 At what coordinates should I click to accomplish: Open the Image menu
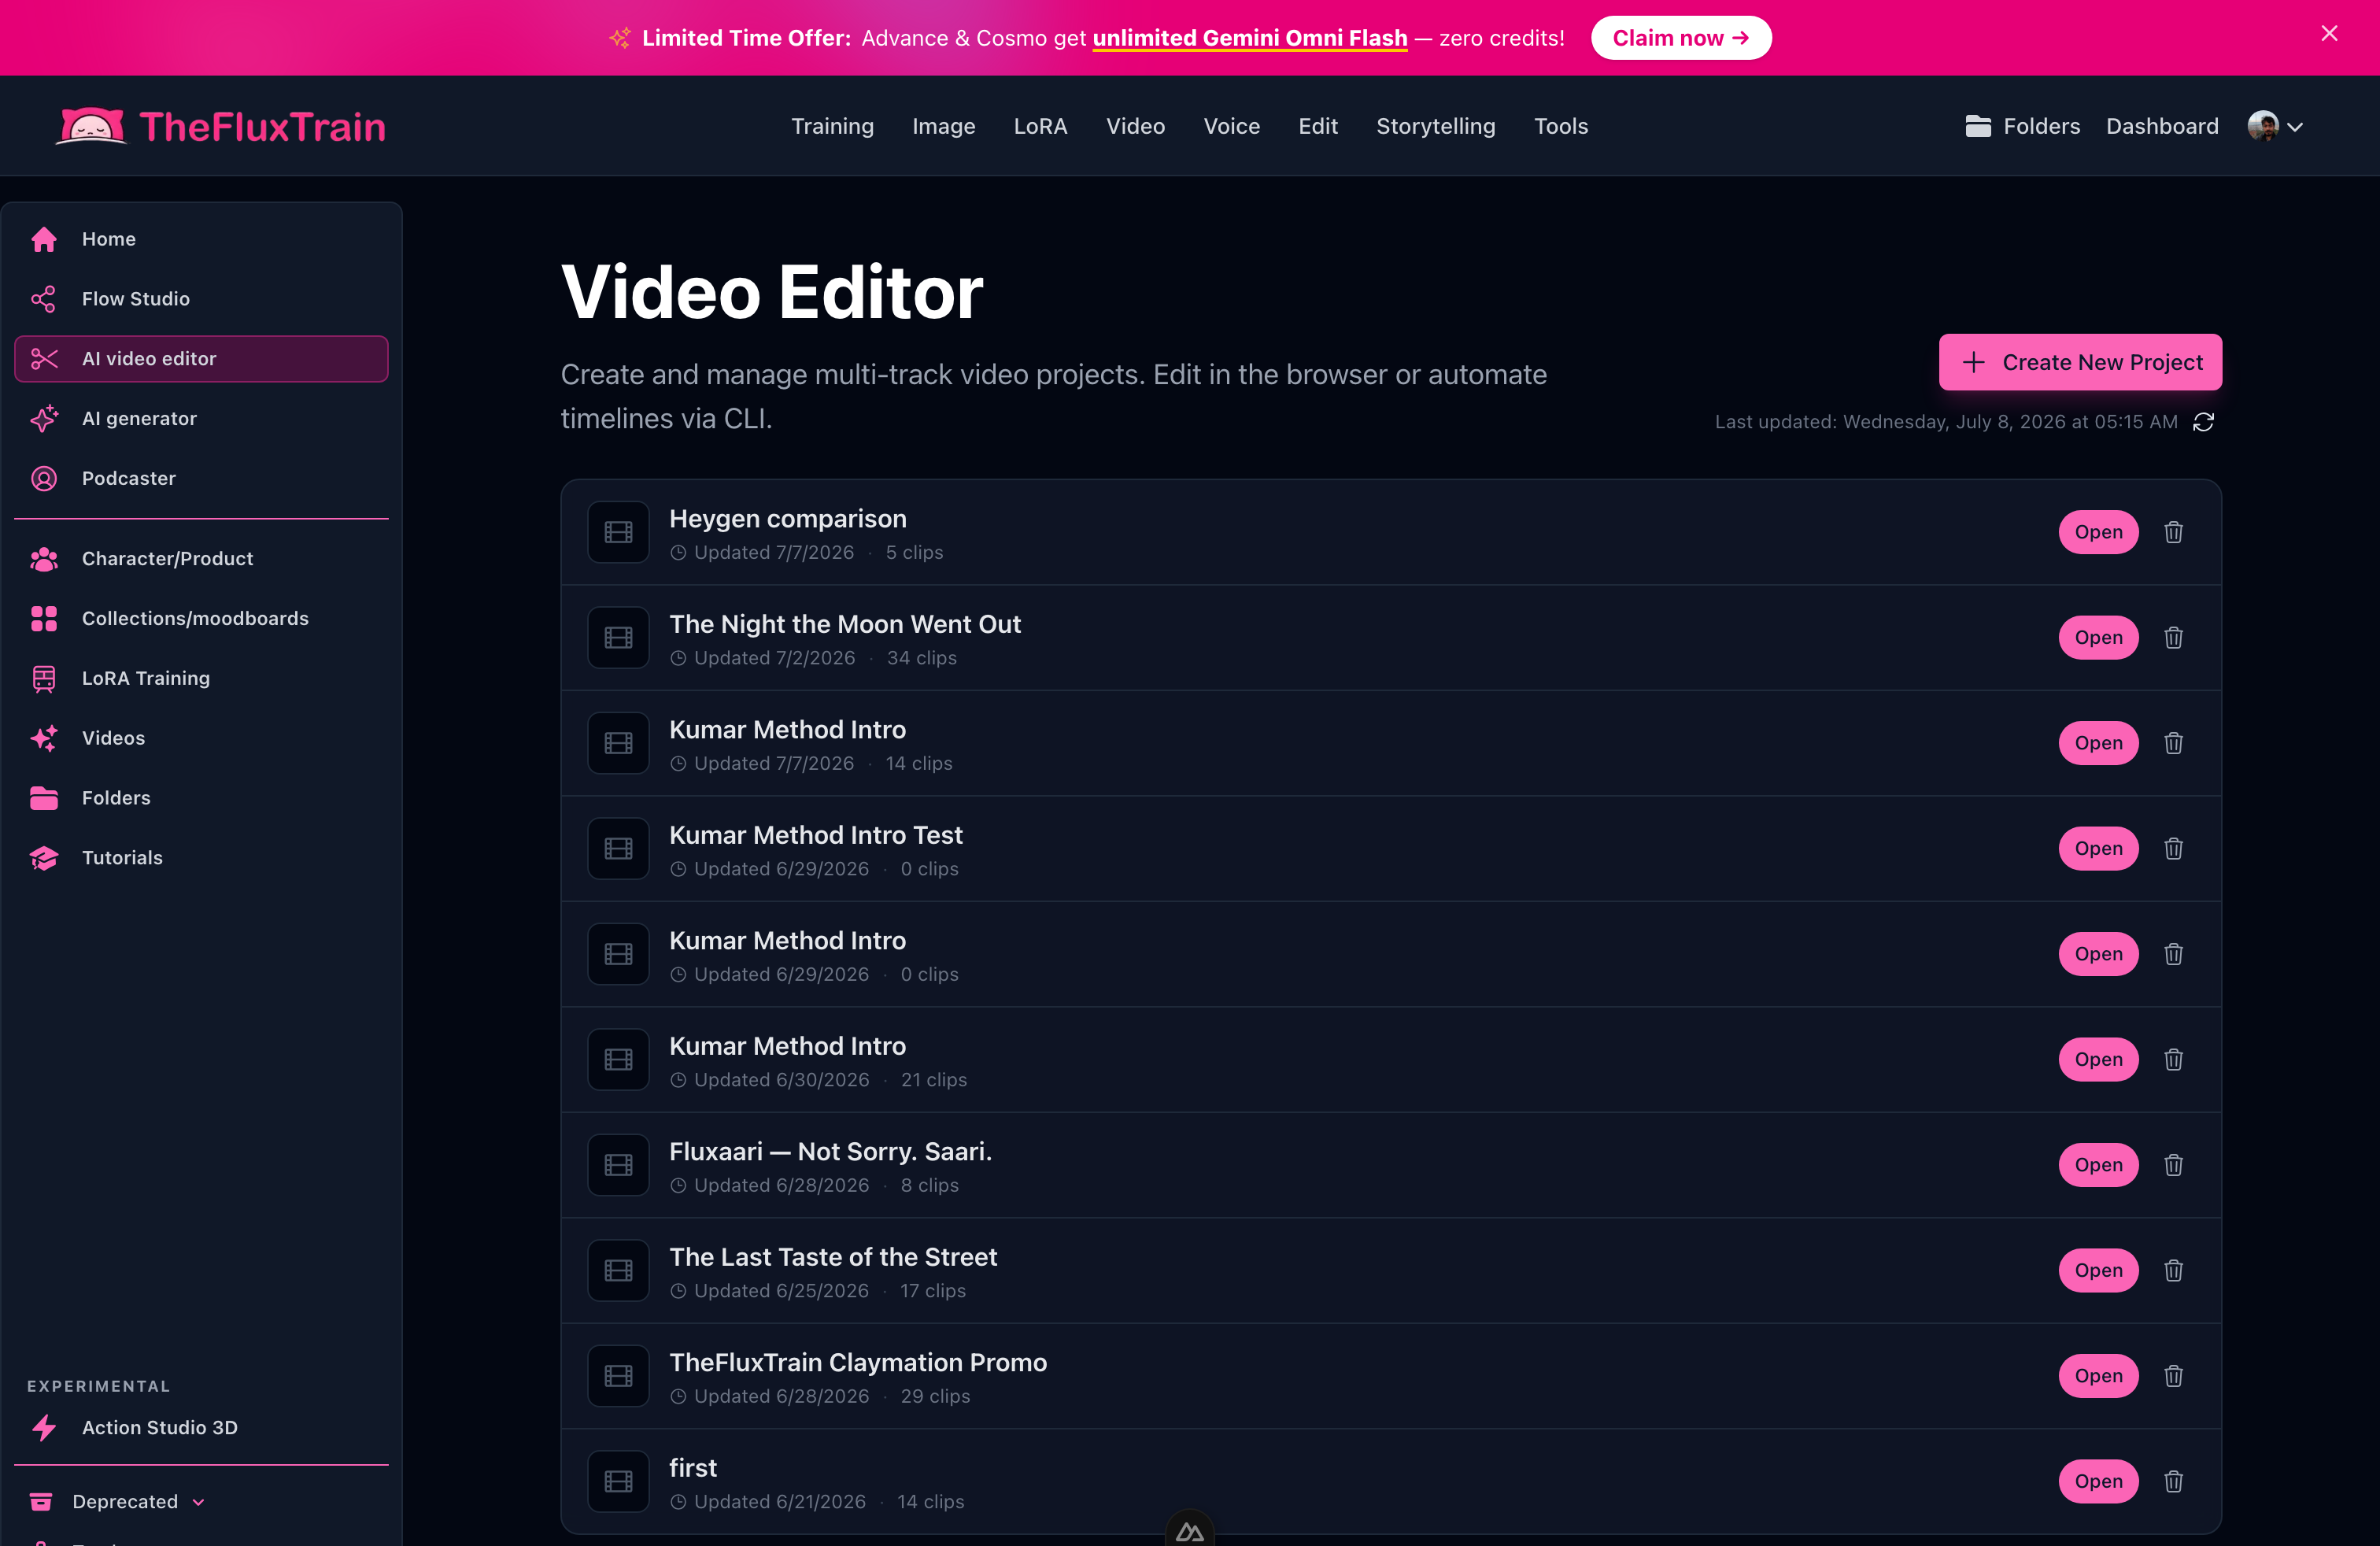(x=943, y=127)
